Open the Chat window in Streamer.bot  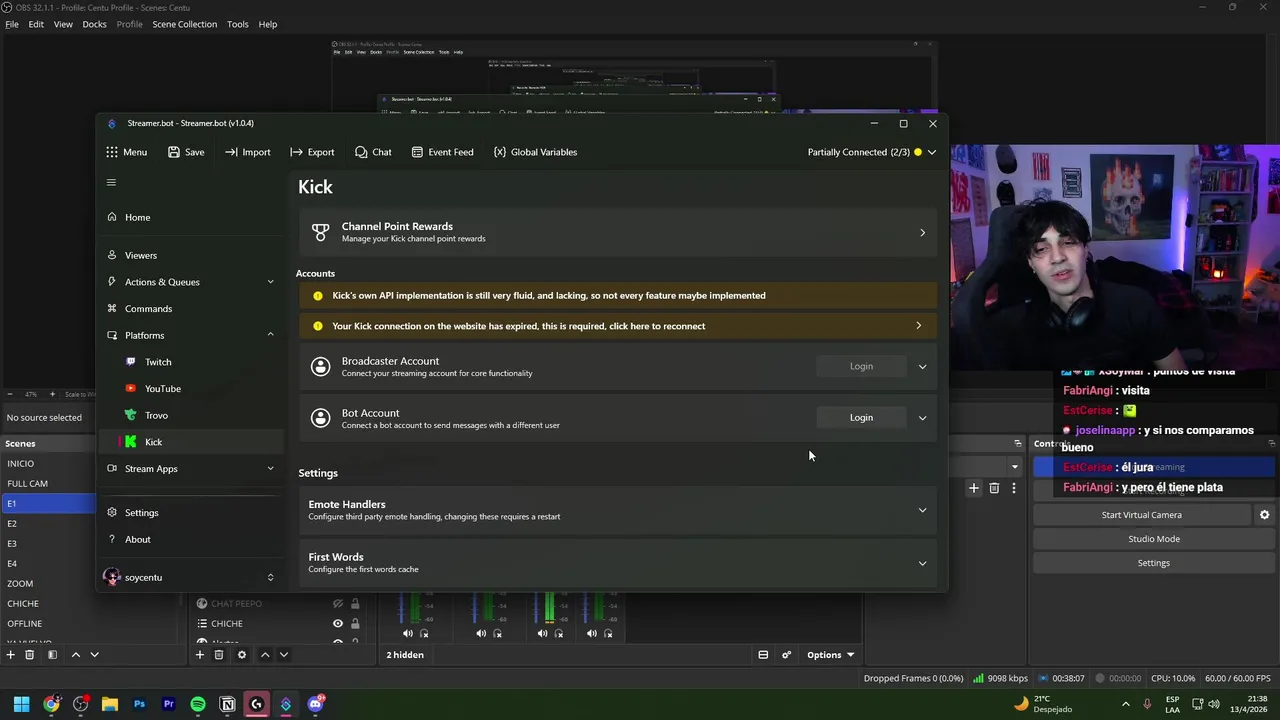click(x=373, y=152)
